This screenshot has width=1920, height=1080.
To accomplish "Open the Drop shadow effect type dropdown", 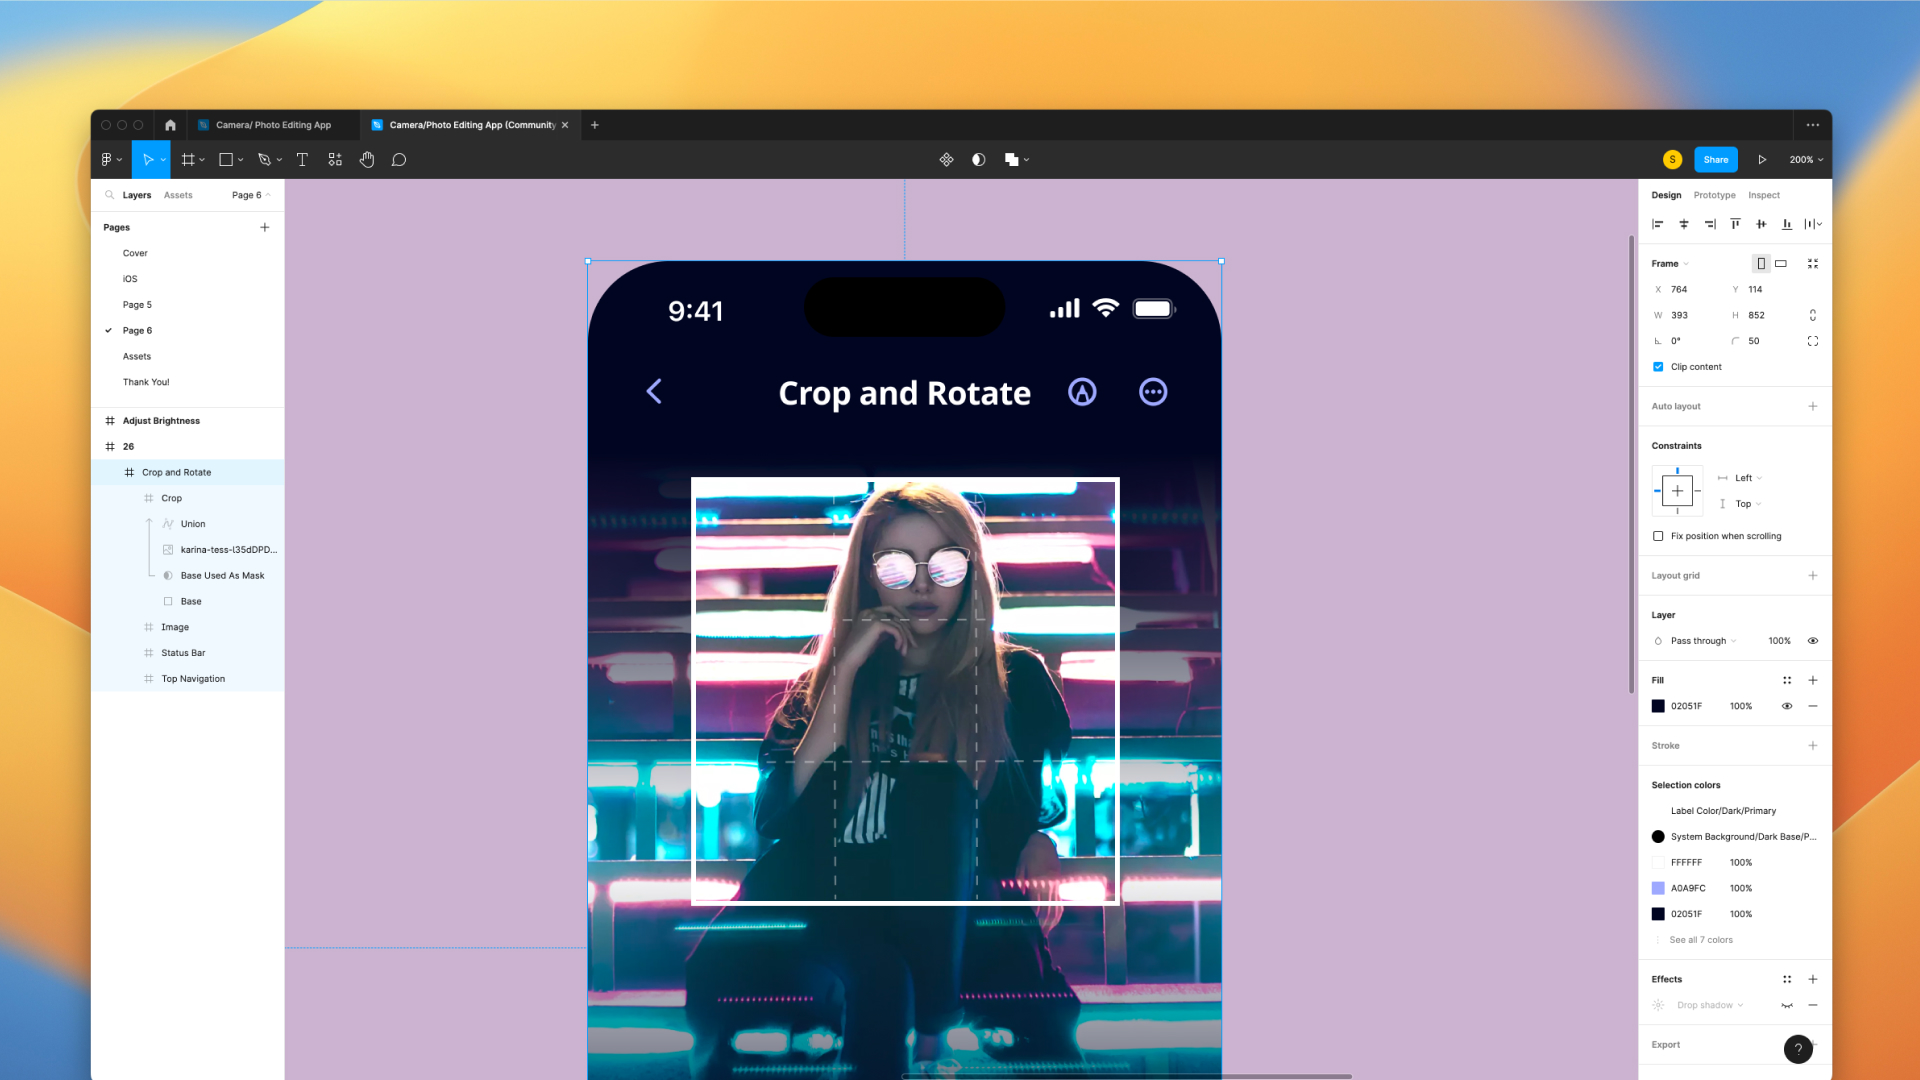I will (x=1712, y=1005).
